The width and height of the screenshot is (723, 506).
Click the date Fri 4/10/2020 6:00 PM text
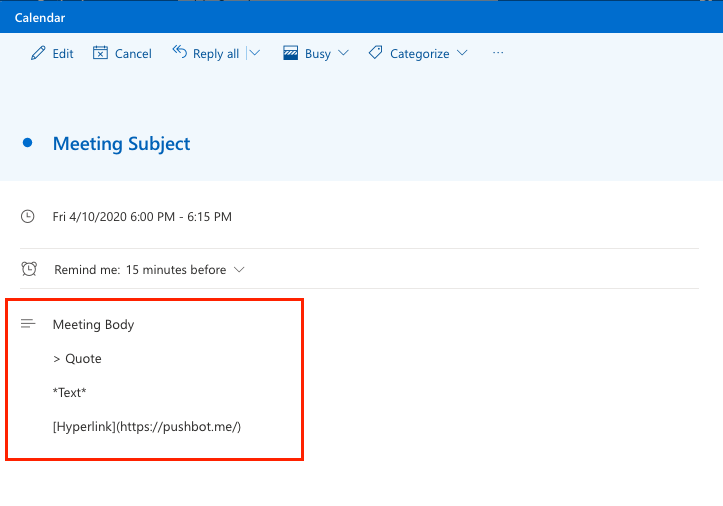pyautogui.click(x=114, y=217)
